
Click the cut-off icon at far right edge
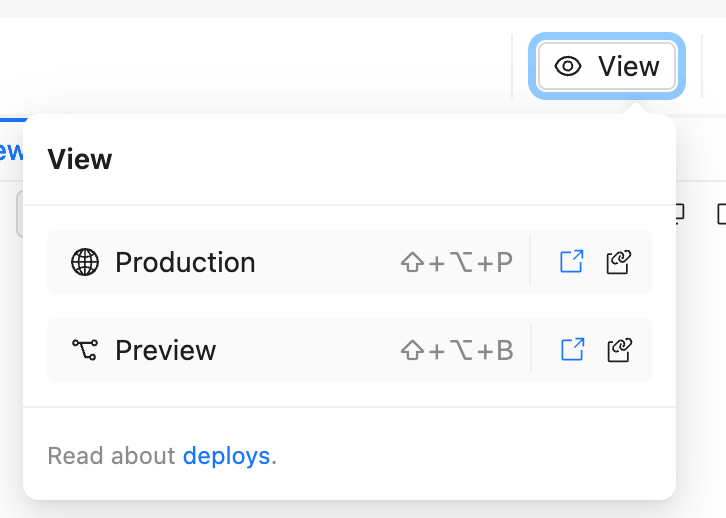point(721,213)
